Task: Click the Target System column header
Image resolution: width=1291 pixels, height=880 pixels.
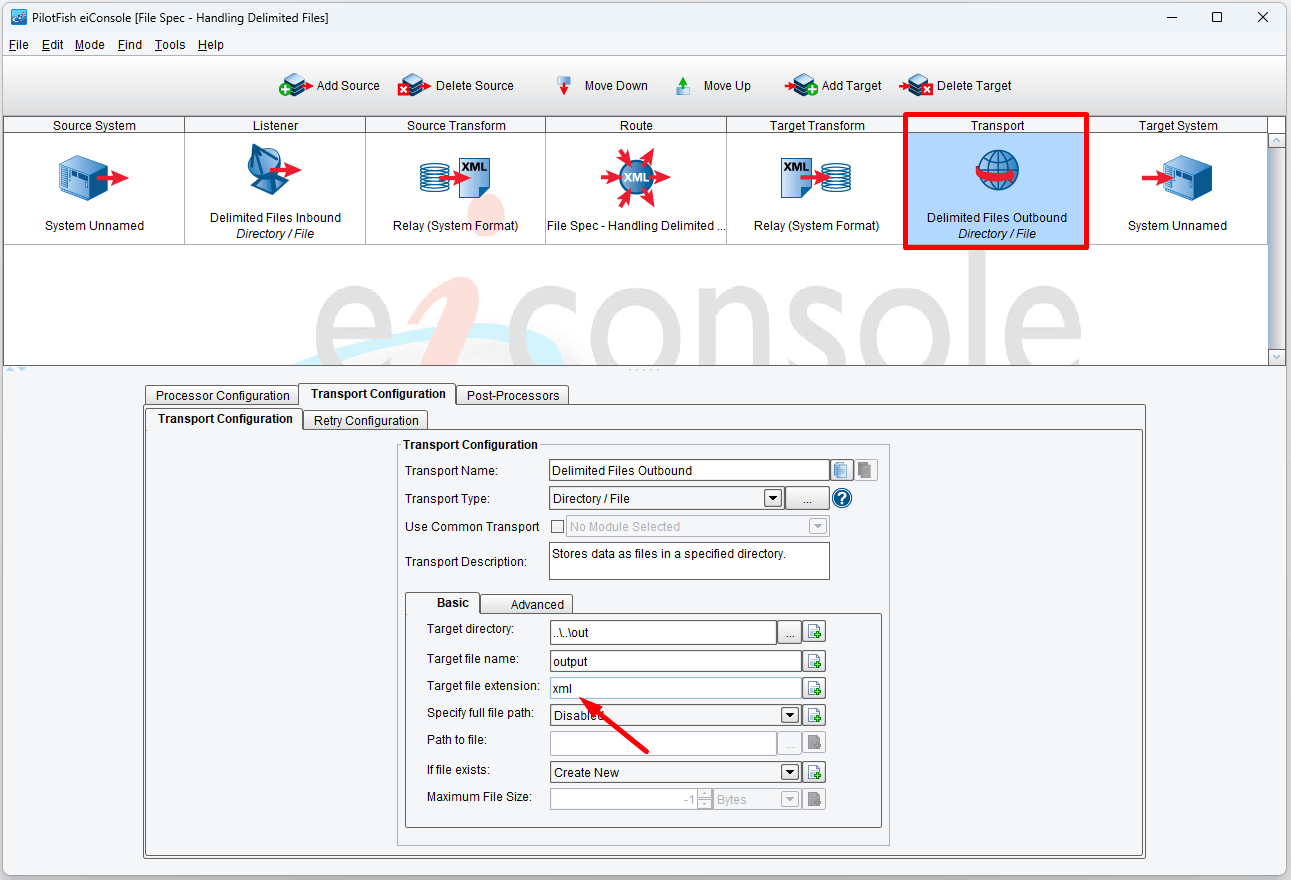Action: (x=1178, y=125)
